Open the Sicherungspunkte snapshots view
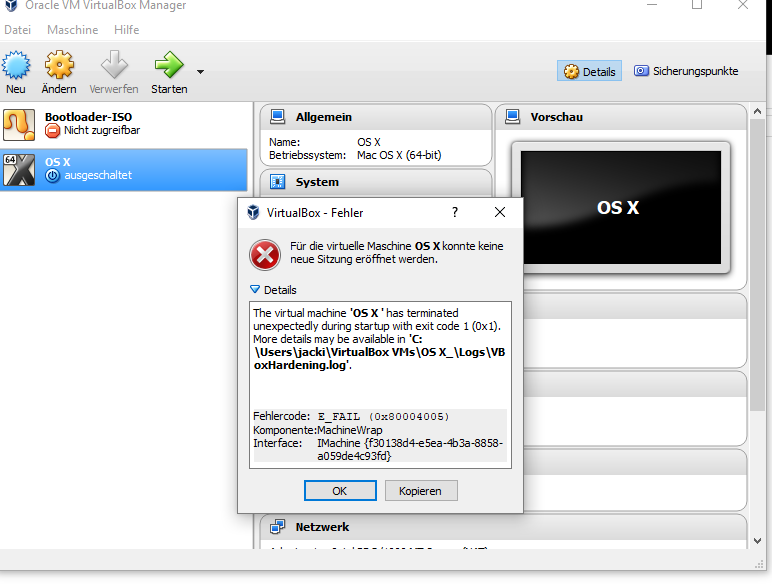 tap(686, 71)
